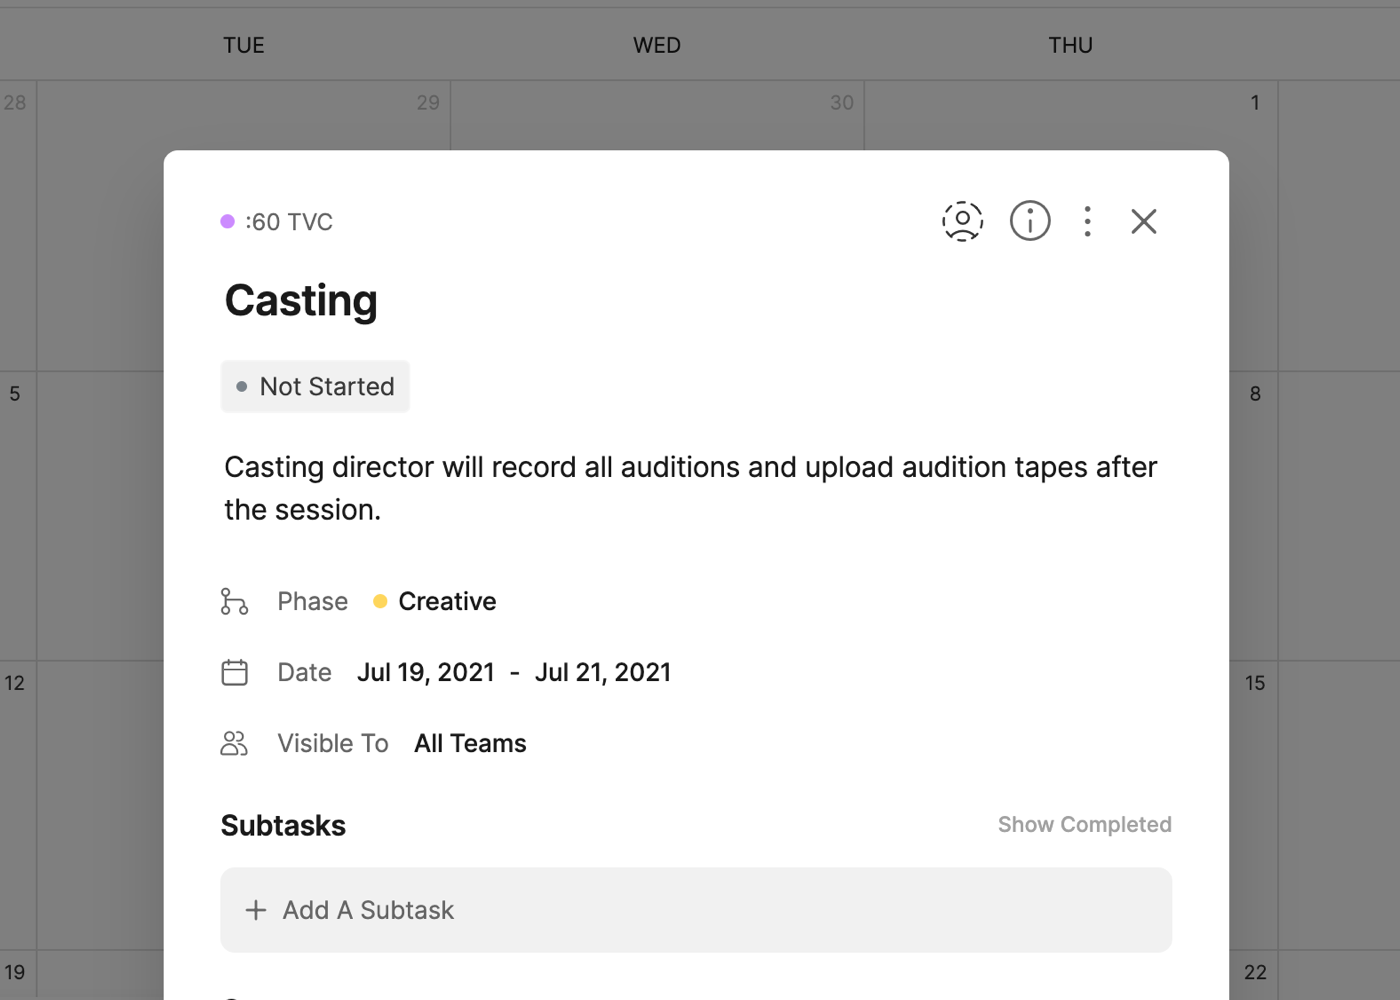1400x1000 pixels.
Task: Change the Creative phase selection
Action: pos(446,601)
